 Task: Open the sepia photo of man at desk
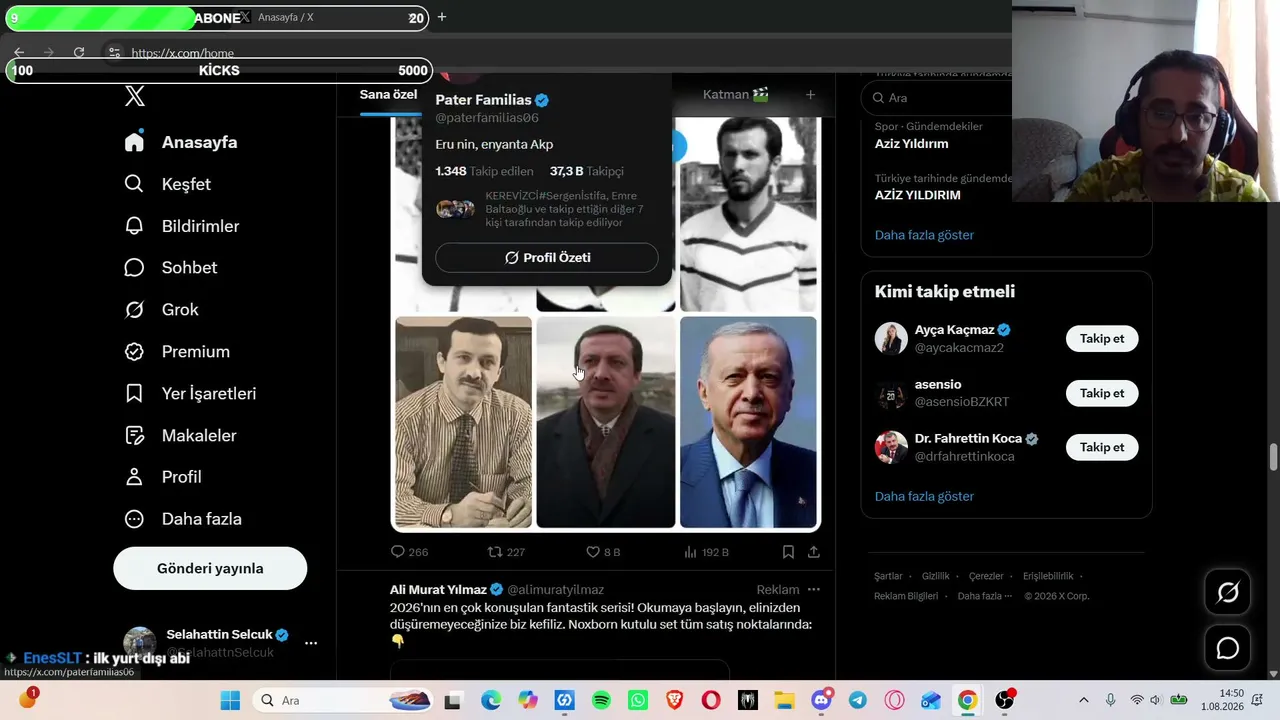pos(463,422)
